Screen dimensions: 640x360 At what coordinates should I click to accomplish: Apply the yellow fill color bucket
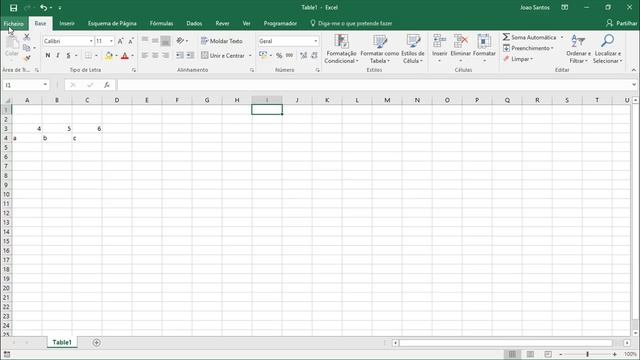click(109, 56)
